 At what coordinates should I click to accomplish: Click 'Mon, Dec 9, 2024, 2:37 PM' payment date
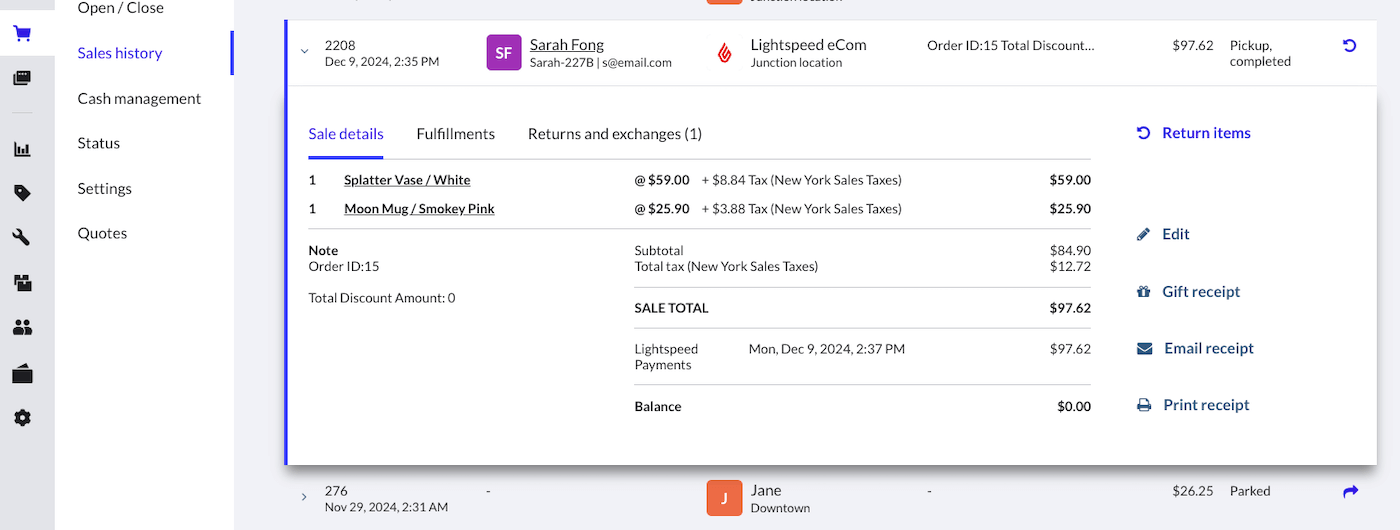coord(827,349)
